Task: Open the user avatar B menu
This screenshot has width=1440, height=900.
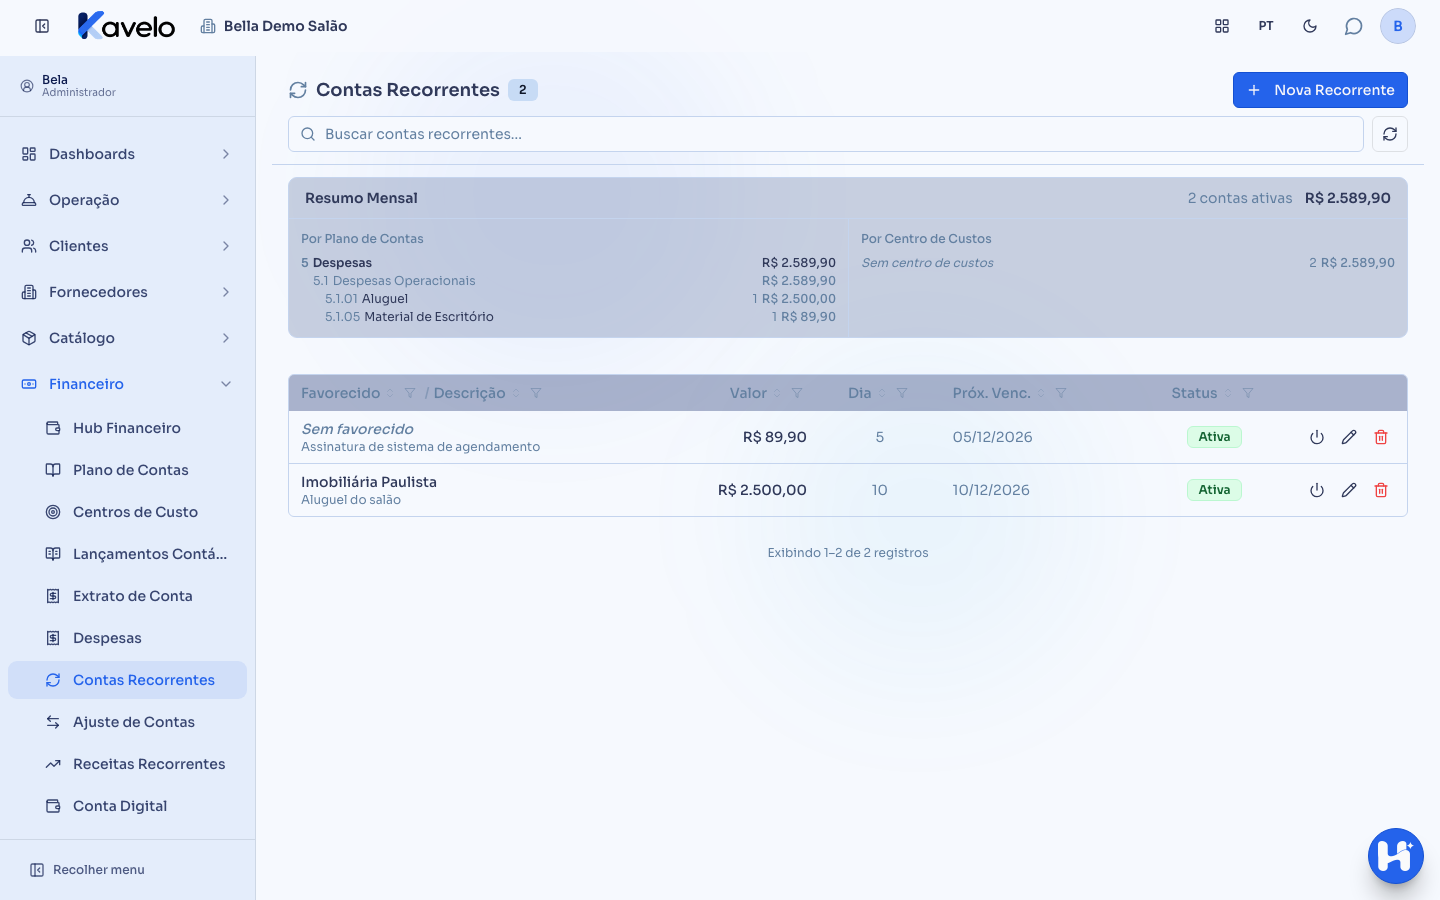Action: 1398,26
